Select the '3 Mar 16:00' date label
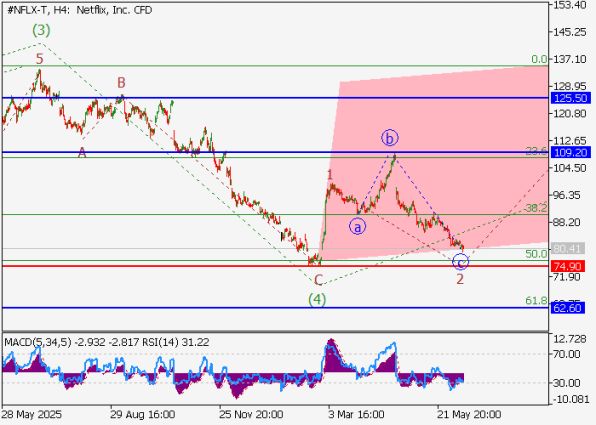Screen dimensions: 596x425 click(x=357, y=414)
